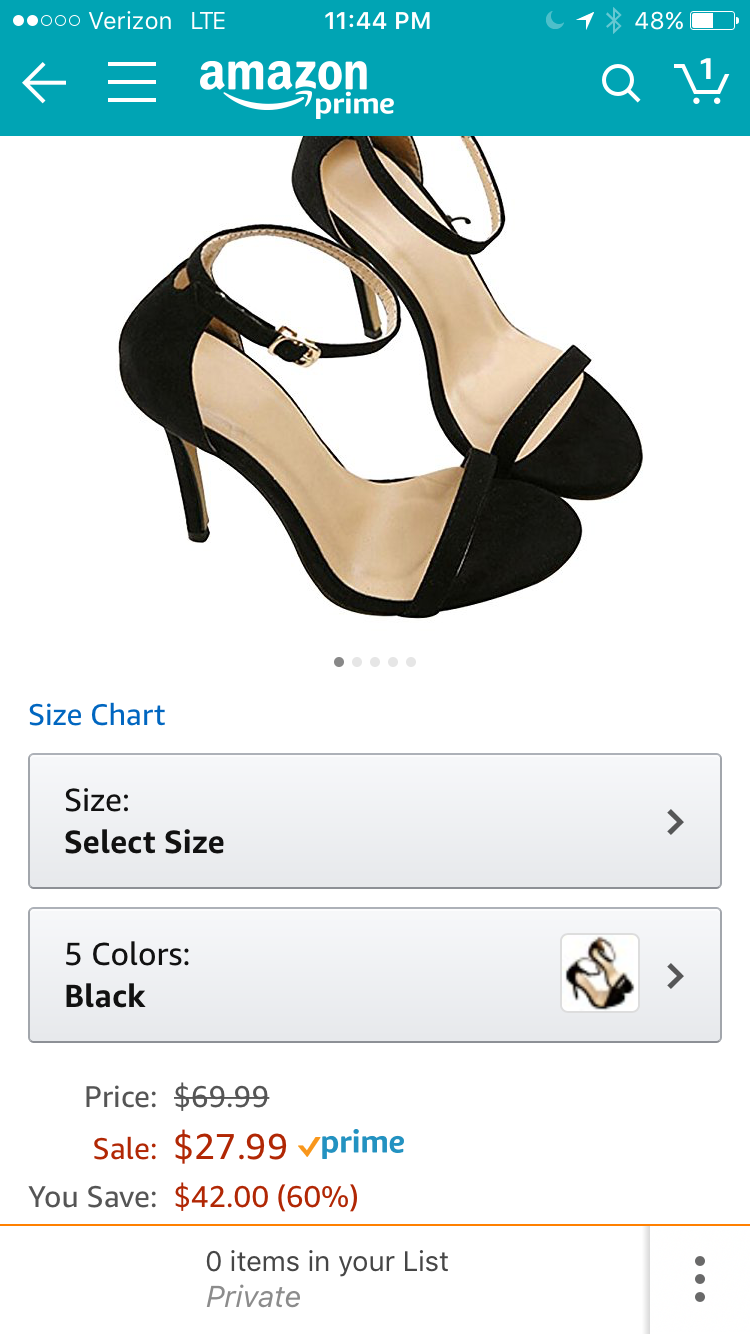Screen dimensions: 750x1334
Task: Tap the back arrow icon
Action: (44, 84)
